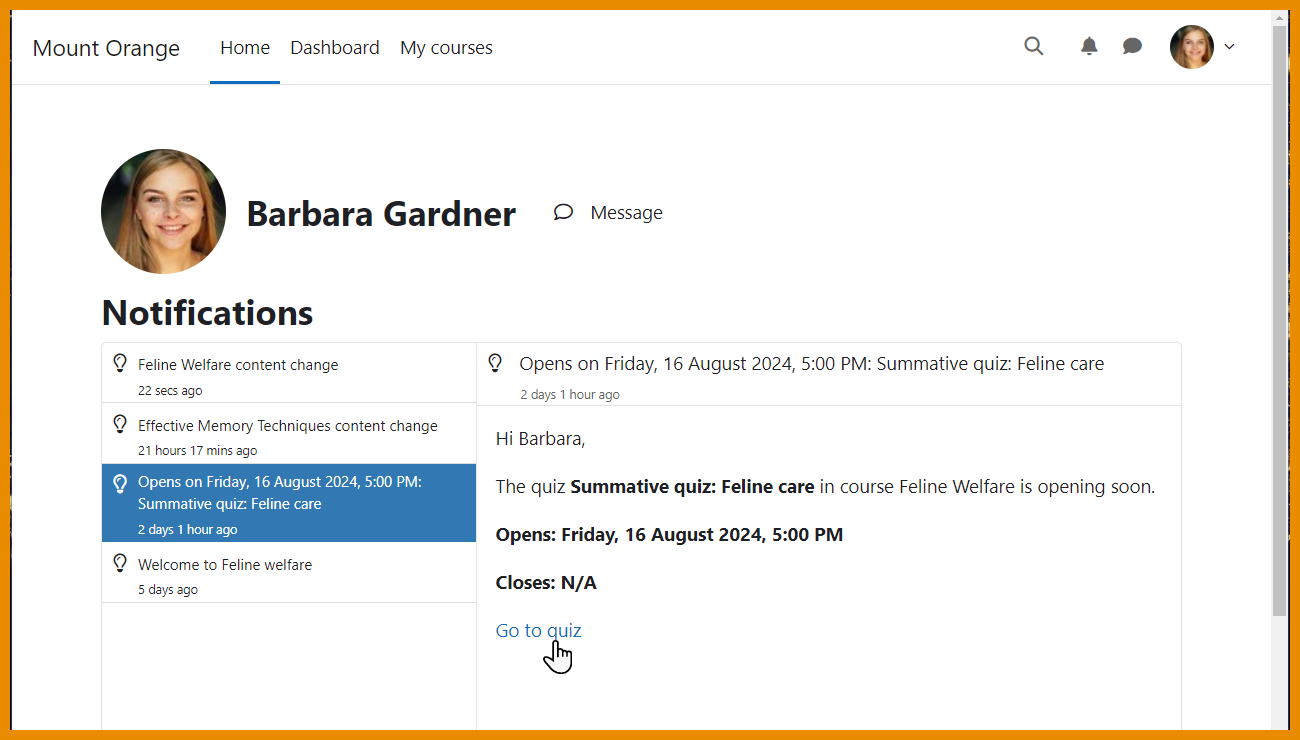Click lightbulb icon in the selected quiz notification
This screenshot has height=740, width=1300.
(x=120, y=484)
